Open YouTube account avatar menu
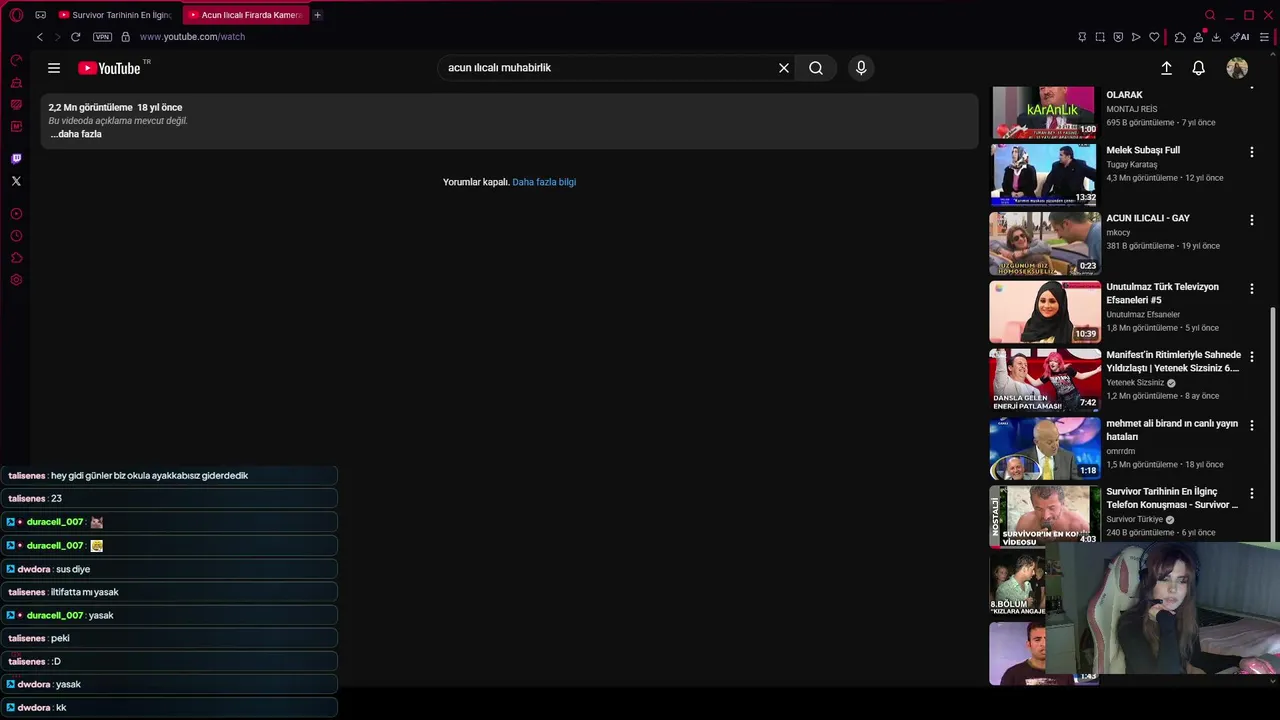The image size is (1280, 720). [1237, 68]
